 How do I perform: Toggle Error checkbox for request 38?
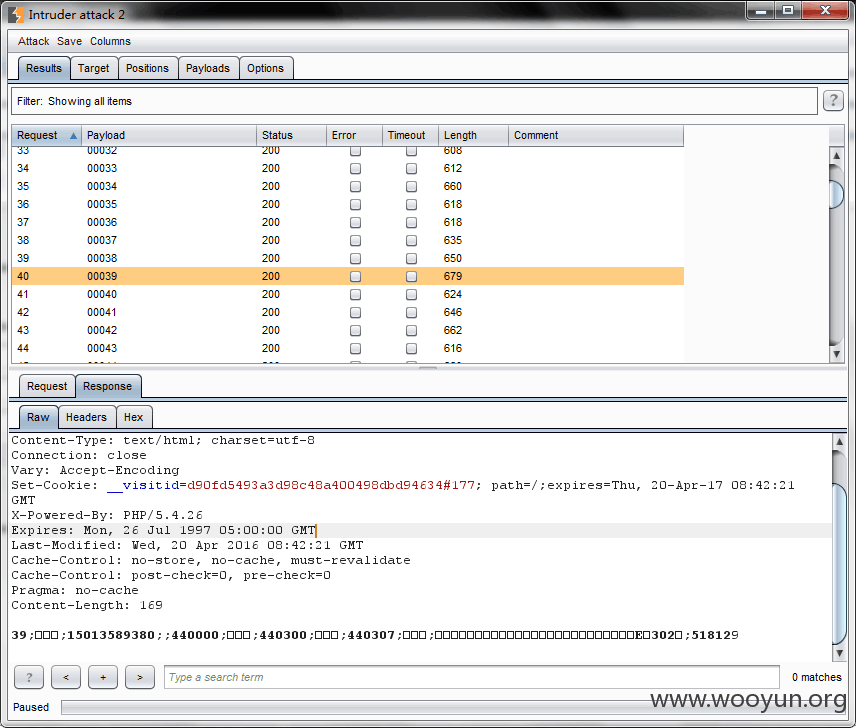point(355,240)
